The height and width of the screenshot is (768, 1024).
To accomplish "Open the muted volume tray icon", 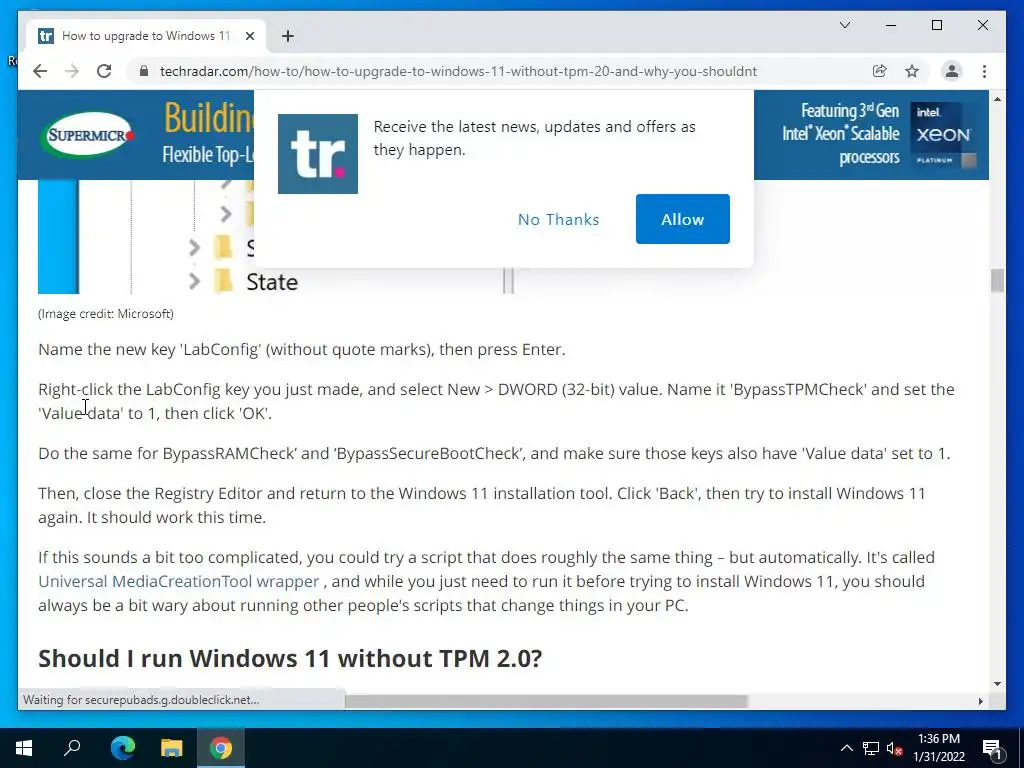I will [895, 748].
